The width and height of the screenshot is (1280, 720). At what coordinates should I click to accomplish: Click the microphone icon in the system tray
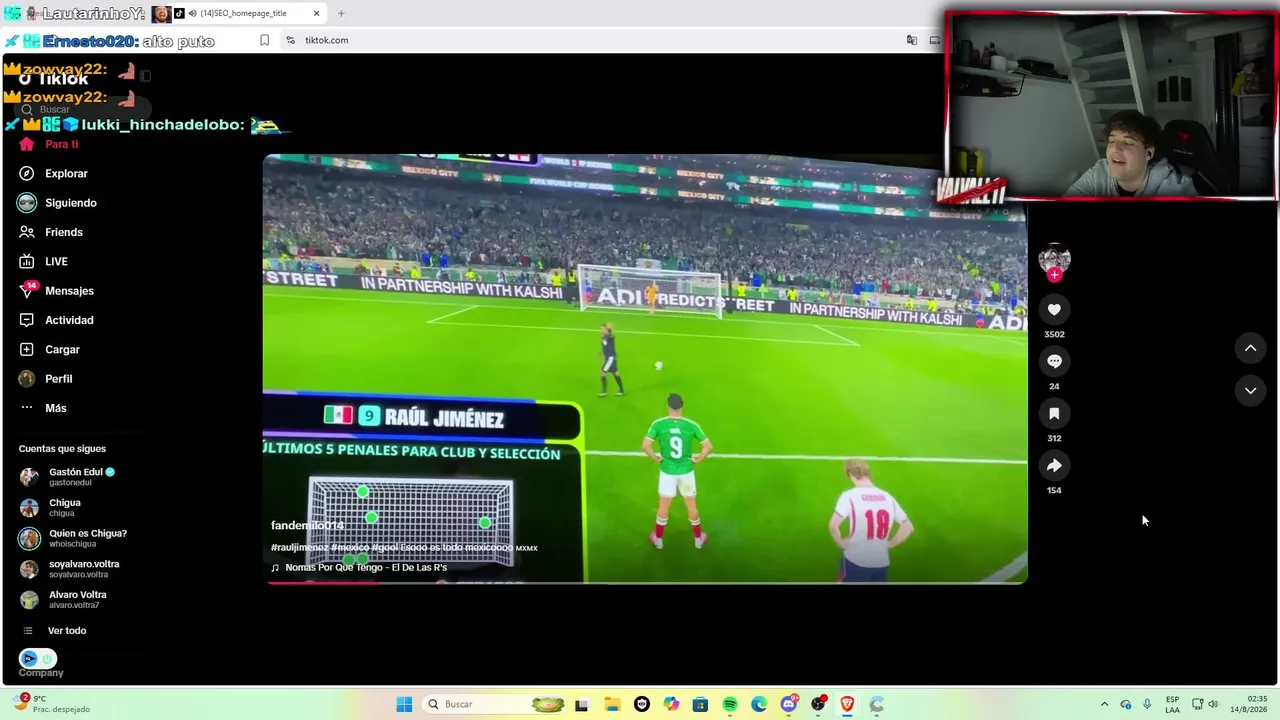1147,704
